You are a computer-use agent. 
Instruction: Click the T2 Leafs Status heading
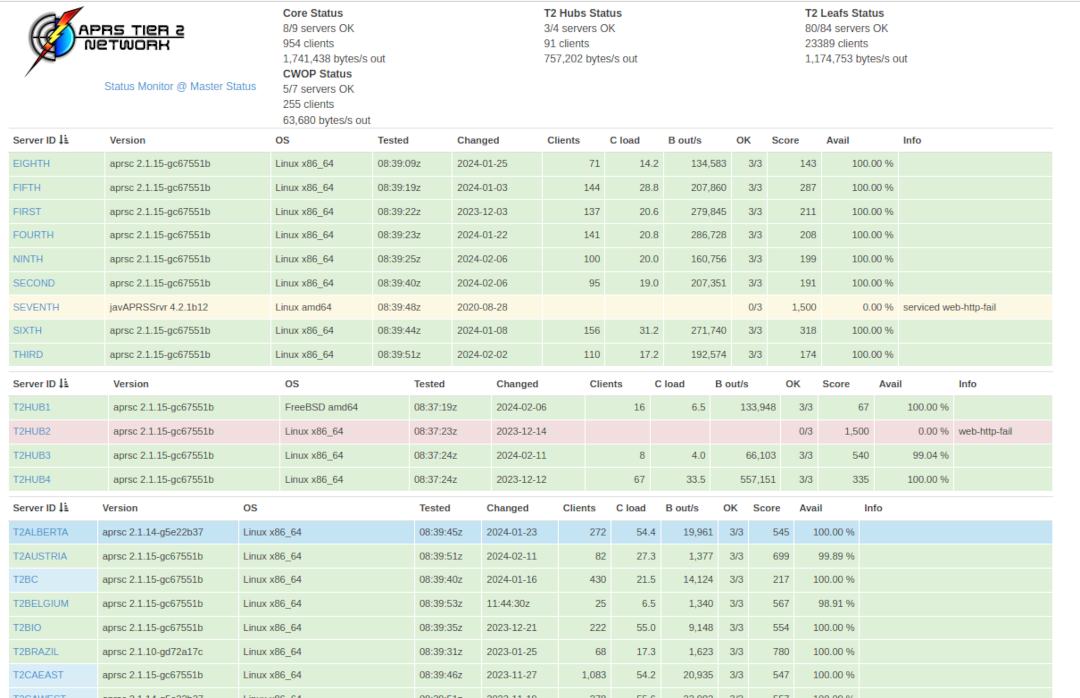844,13
